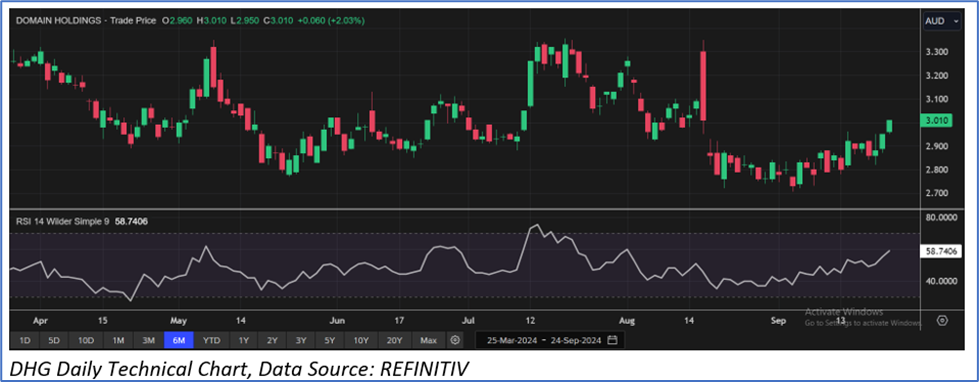The image size is (979, 382).
Task: Switch chart to YTD range
Action: 212,340
